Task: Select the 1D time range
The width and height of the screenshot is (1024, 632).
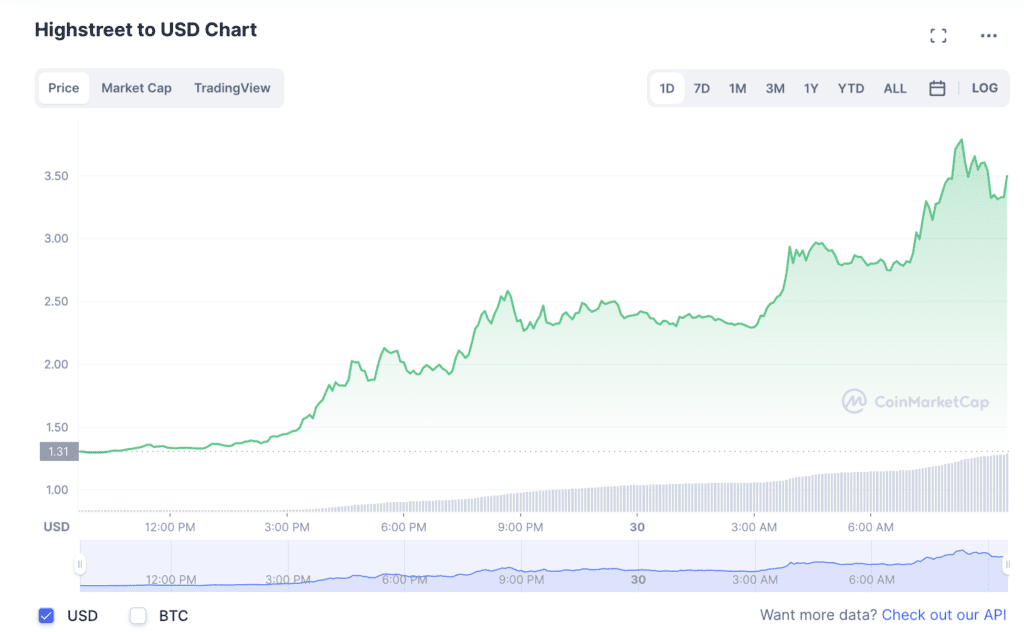Action: point(667,88)
